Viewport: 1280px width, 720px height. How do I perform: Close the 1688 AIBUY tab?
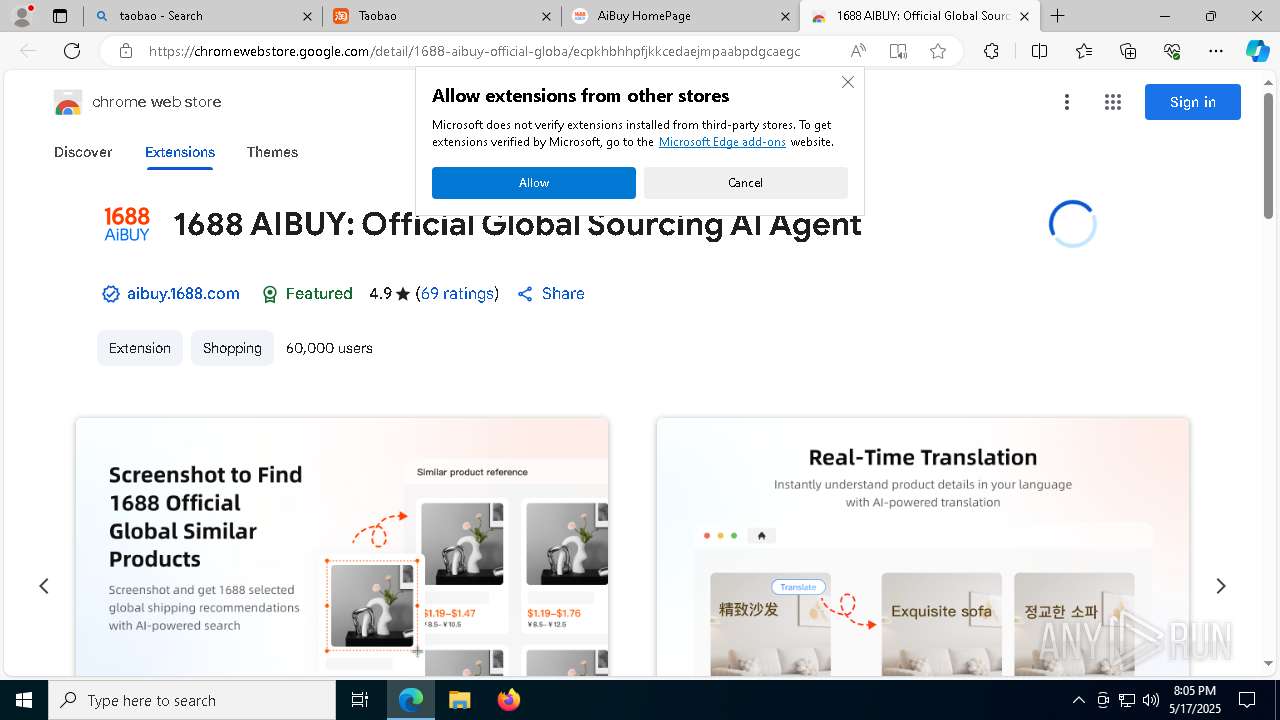coord(1024,16)
